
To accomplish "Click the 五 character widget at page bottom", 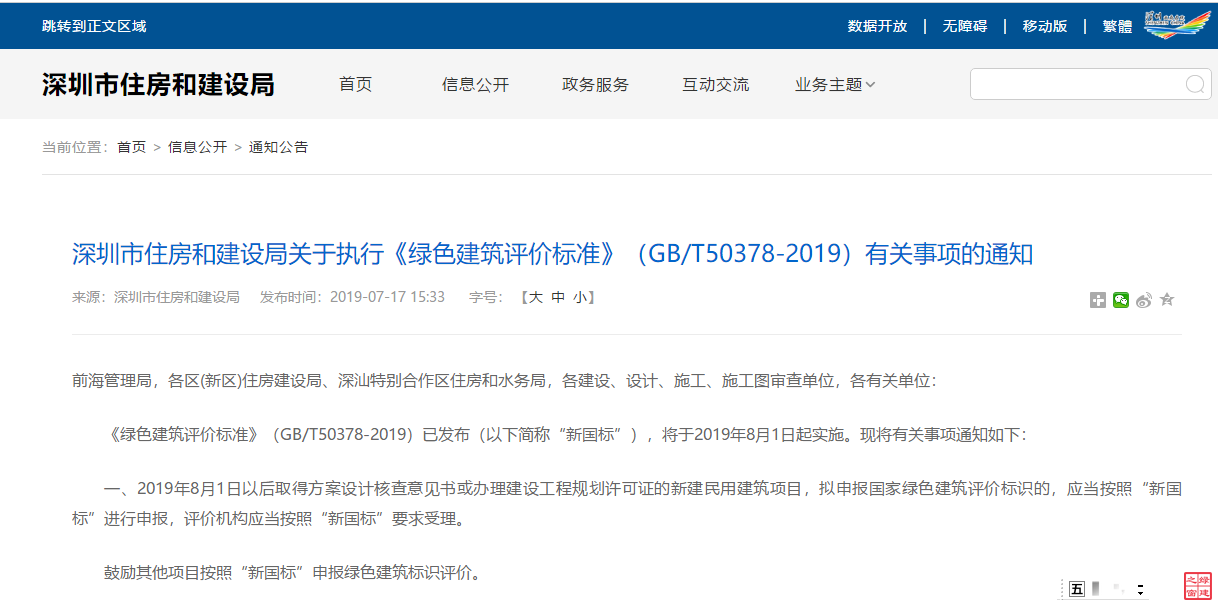I will point(1077,588).
